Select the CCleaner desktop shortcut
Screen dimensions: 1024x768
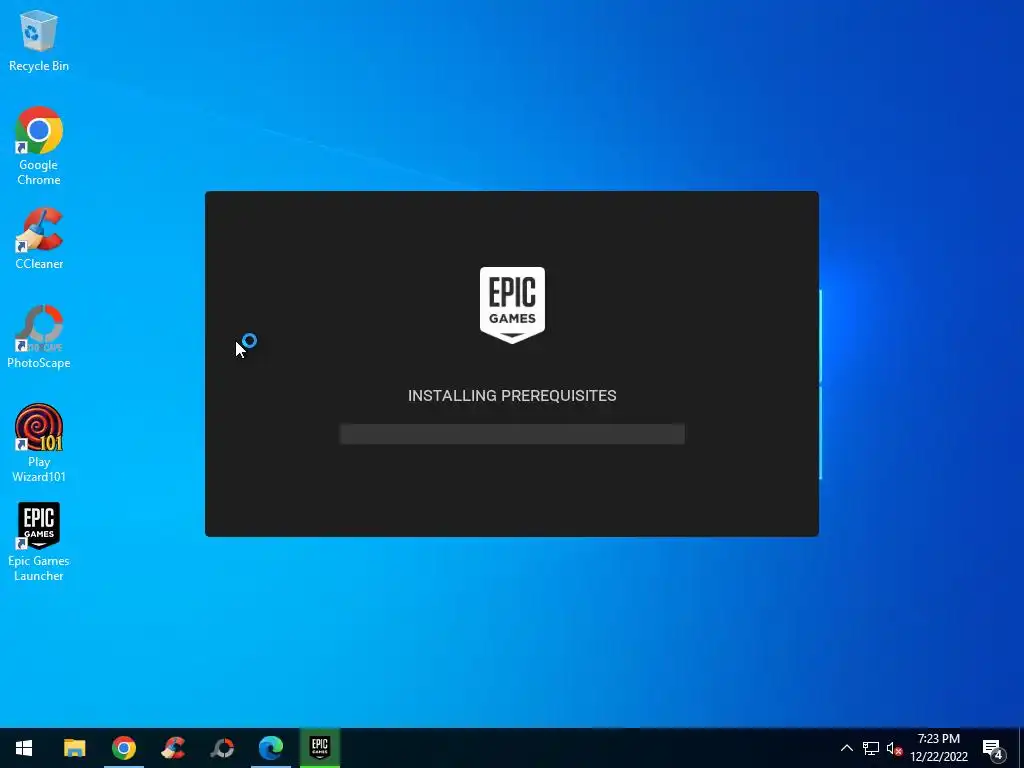point(39,238)
